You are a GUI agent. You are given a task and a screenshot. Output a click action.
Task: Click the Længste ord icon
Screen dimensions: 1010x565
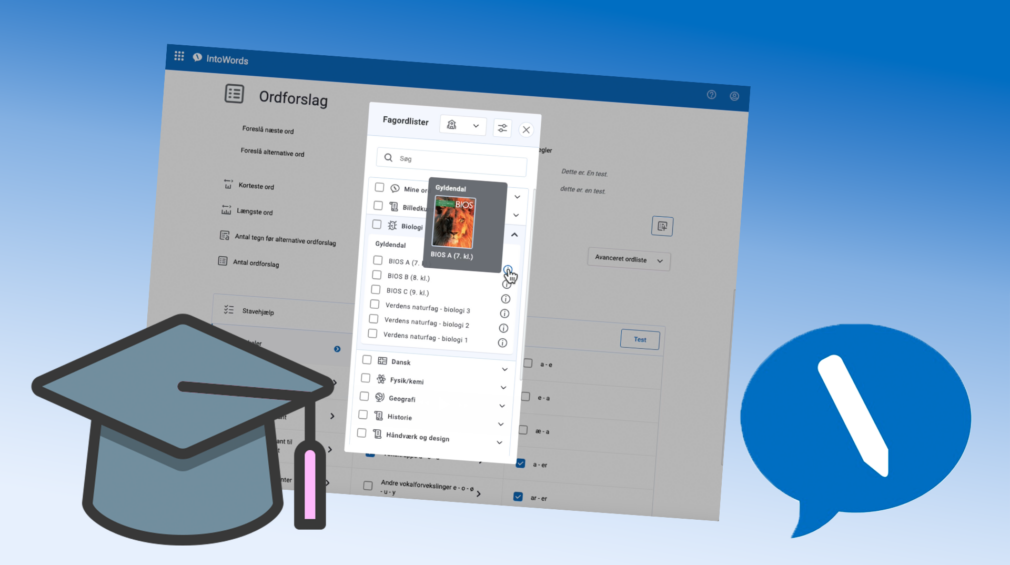tap(226, 209)
